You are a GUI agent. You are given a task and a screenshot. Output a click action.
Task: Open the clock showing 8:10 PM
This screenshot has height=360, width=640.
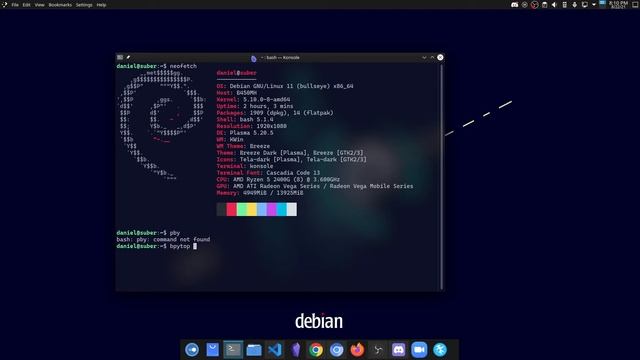(x=618, y=4)
